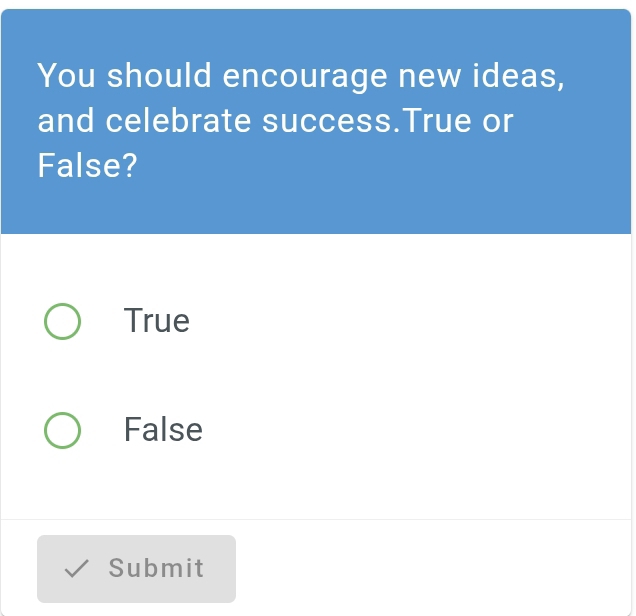Viewport: 636px width, 616px height.
Task: Click the "False" answer label
Action: (163, 430)
